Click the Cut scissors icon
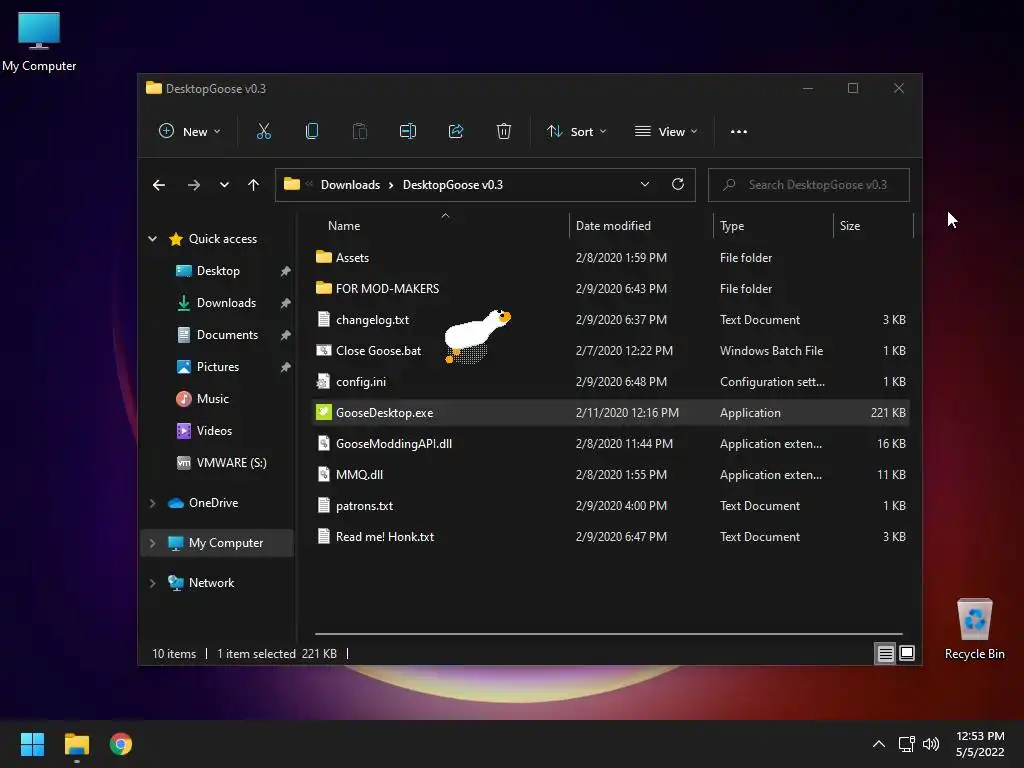The width and height of the screenshot is (1024, 768). coord(264,131)
